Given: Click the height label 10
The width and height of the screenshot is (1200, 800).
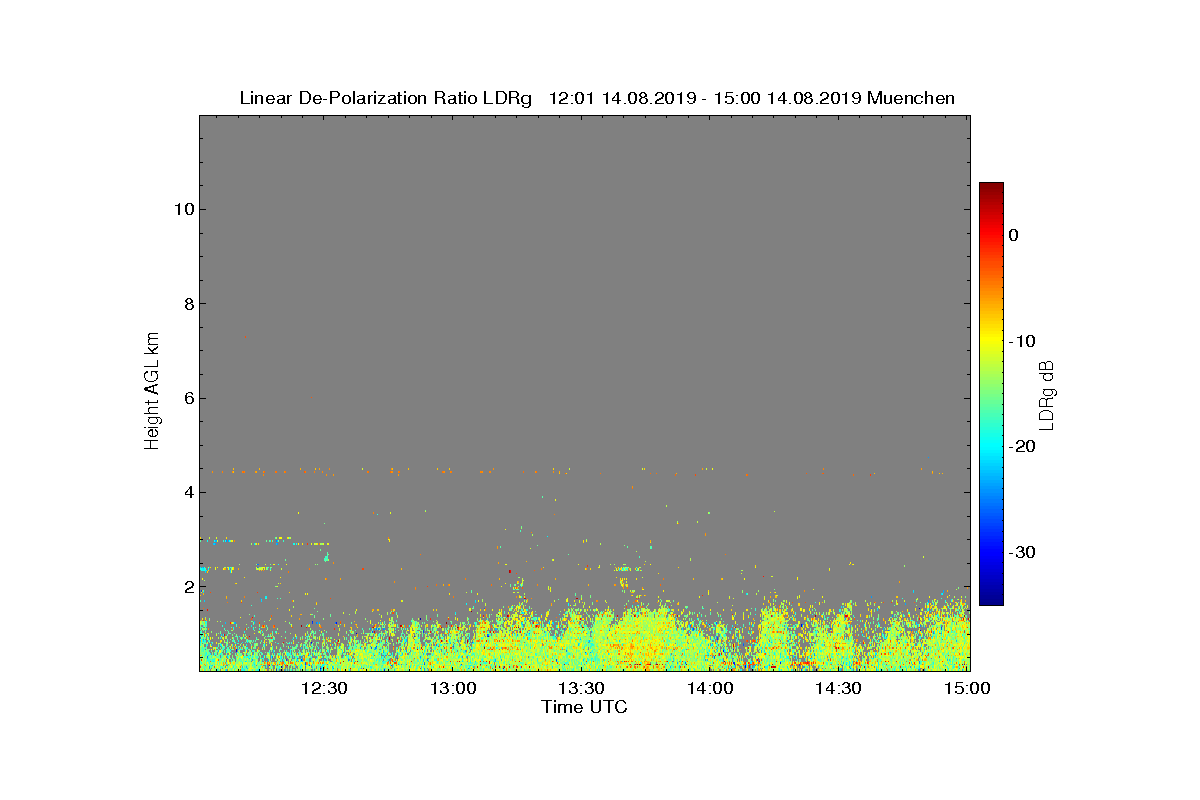Looking at the screenshot, I should [183, 209].
